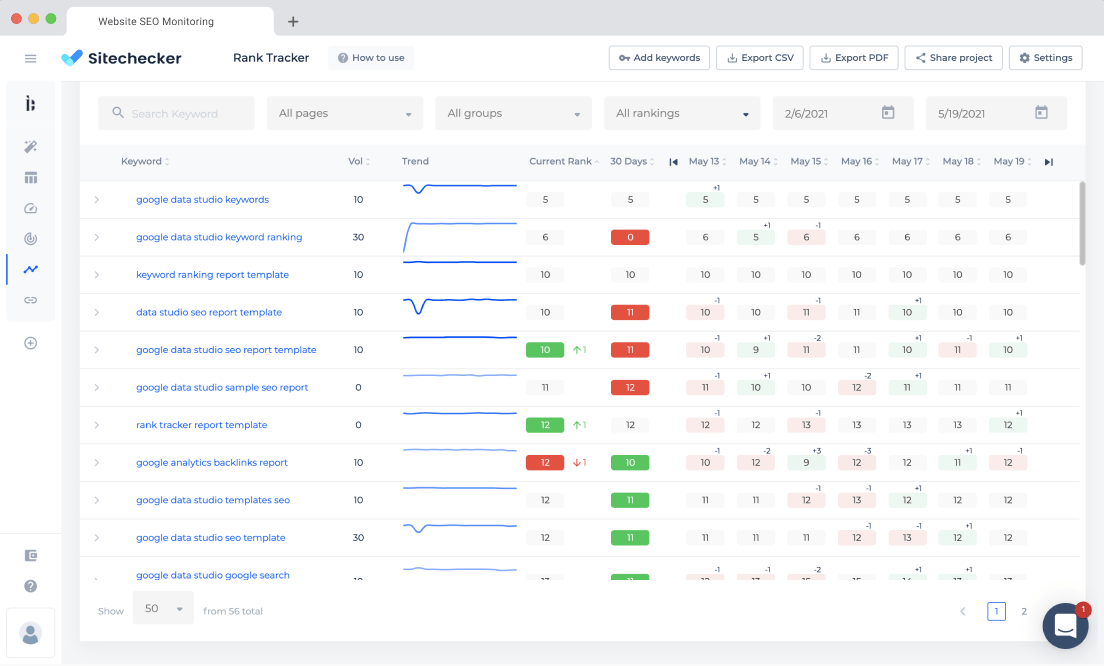Image resolution: width=1104 pixels, height=666 pixels.
Task: Click the plus circle sidebar icon
Action: click(30, 344)
